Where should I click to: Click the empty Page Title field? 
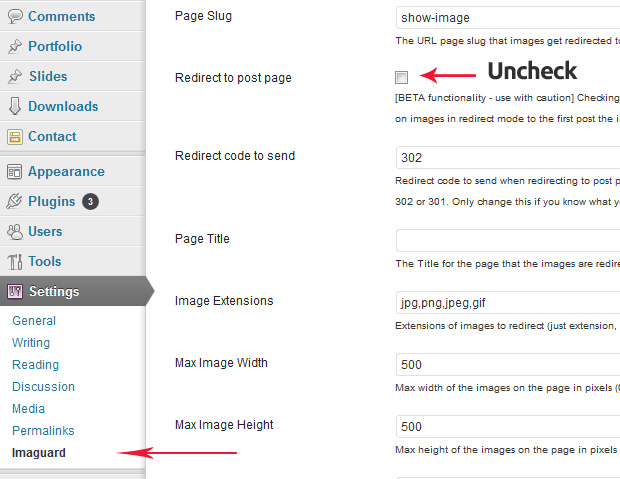[x=508, y=240]
